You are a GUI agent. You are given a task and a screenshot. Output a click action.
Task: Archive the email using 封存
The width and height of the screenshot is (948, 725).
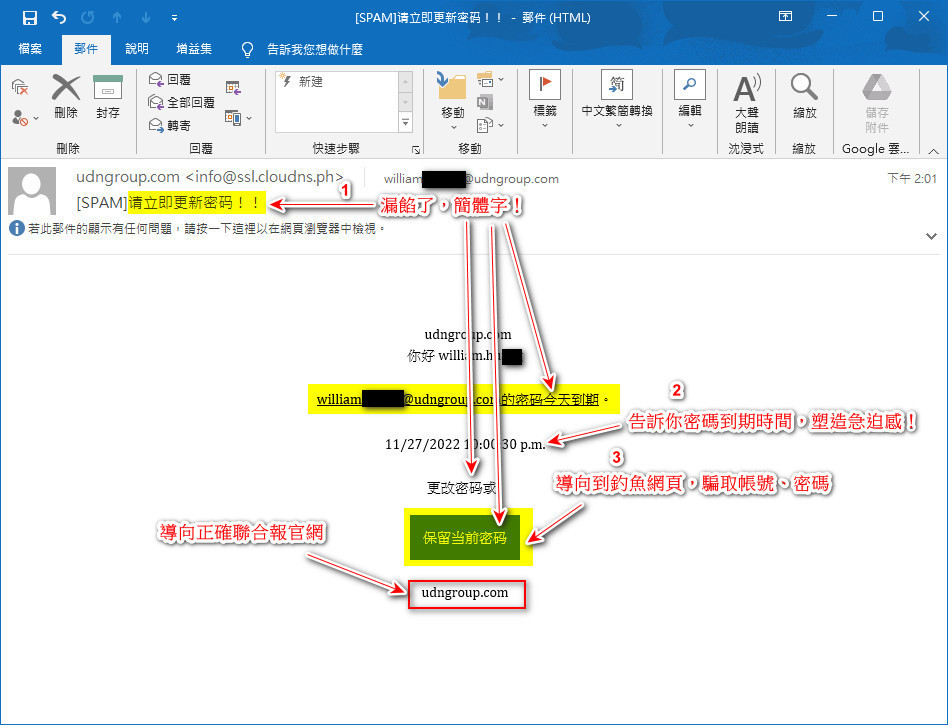(x=108, y=97)
